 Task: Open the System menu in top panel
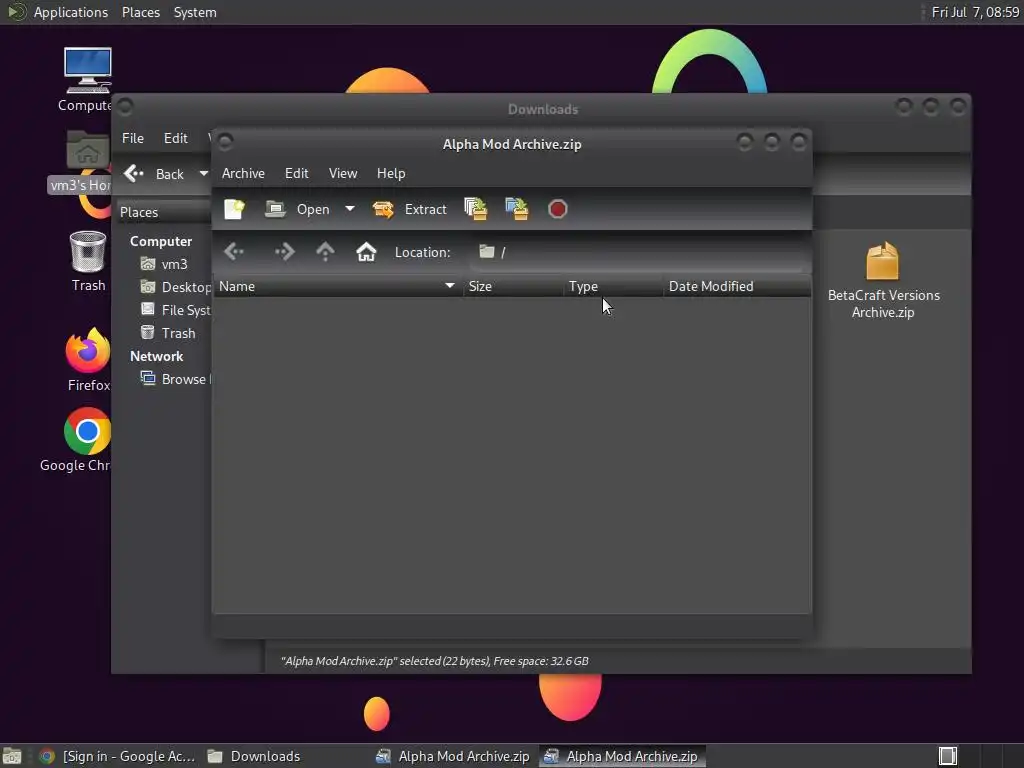(x=195, y=12)
